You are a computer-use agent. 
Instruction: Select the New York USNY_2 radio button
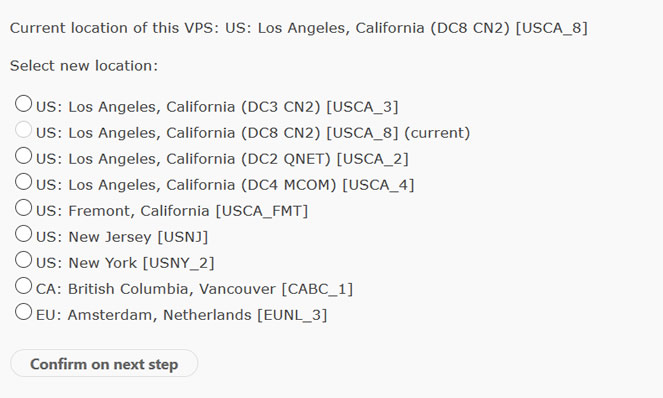click(23, 260)
